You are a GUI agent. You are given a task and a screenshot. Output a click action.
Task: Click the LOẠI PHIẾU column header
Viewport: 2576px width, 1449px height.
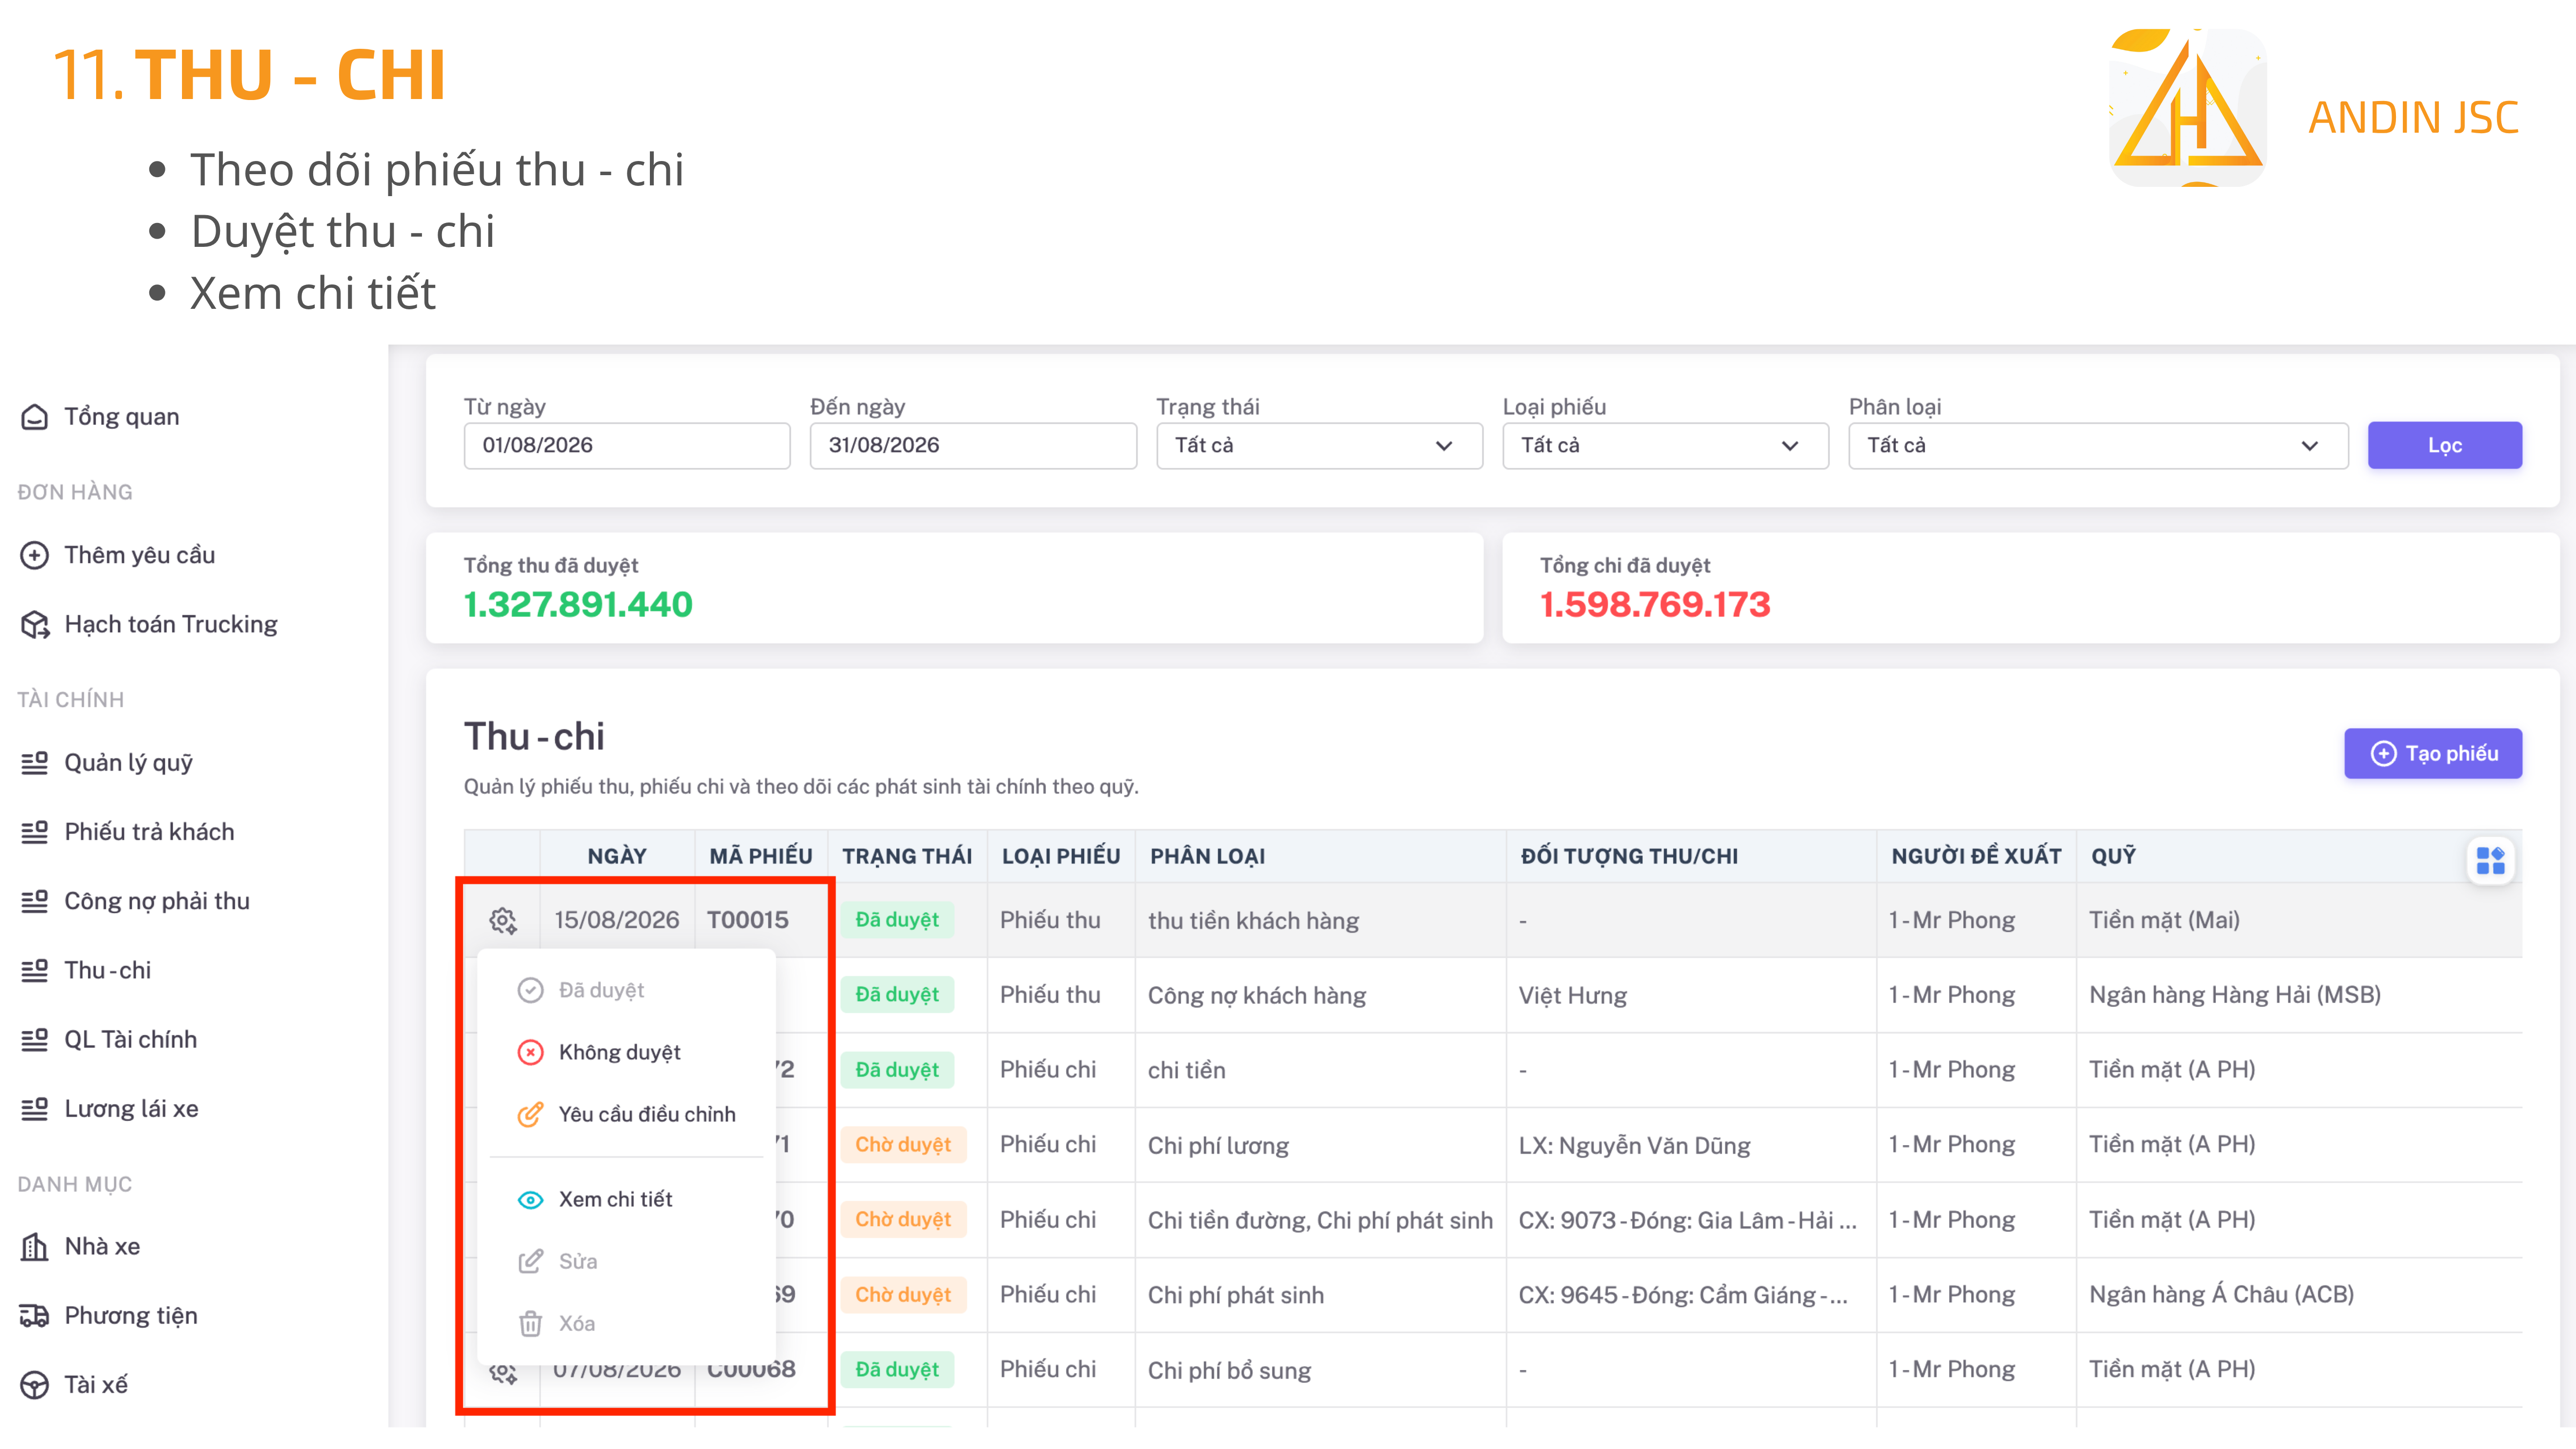(x=1061, y=856)
